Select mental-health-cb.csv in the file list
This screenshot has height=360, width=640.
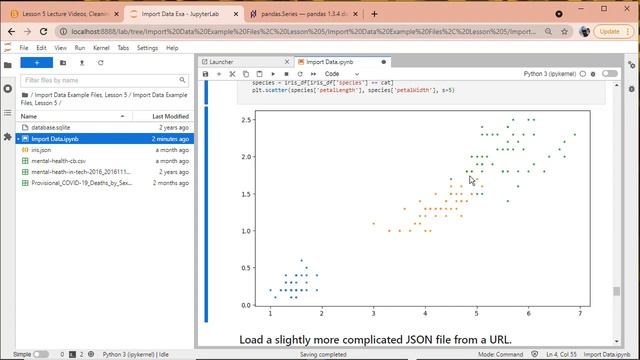105,161
